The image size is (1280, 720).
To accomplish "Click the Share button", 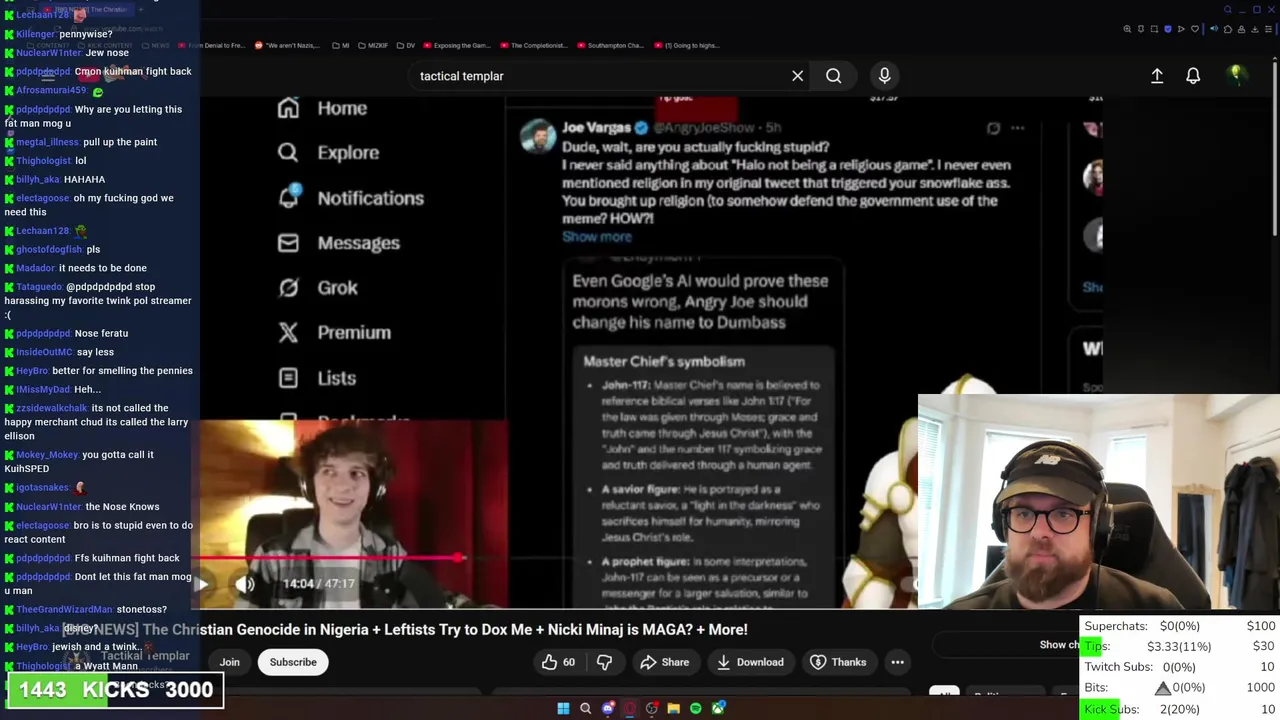I will coord(665,662).
